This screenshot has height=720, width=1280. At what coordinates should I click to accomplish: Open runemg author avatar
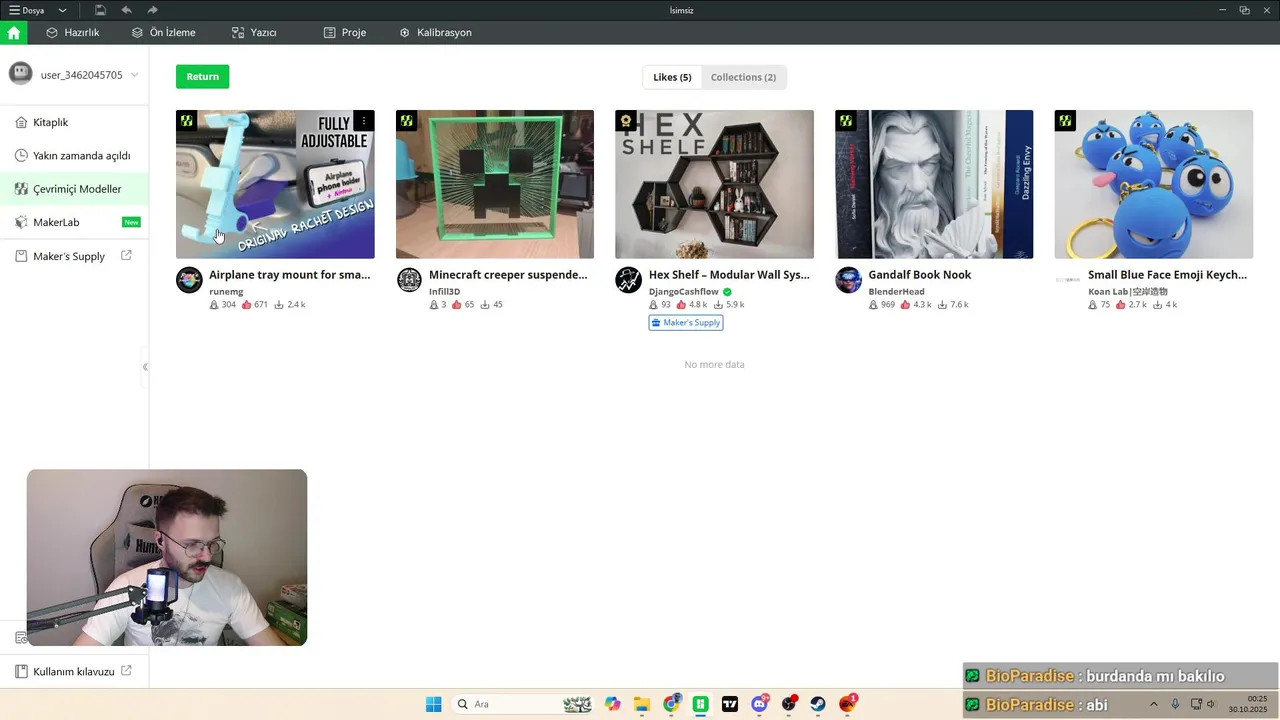189,280
